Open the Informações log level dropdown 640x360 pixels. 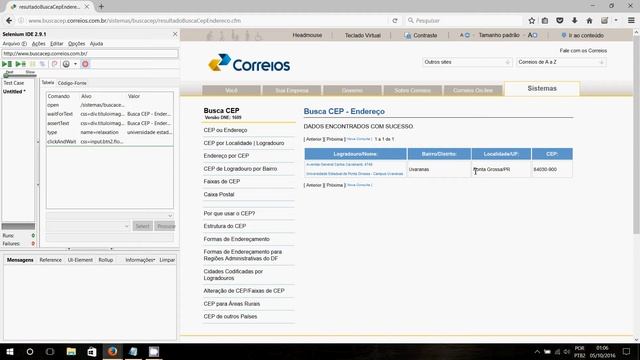tap(140, 260)
